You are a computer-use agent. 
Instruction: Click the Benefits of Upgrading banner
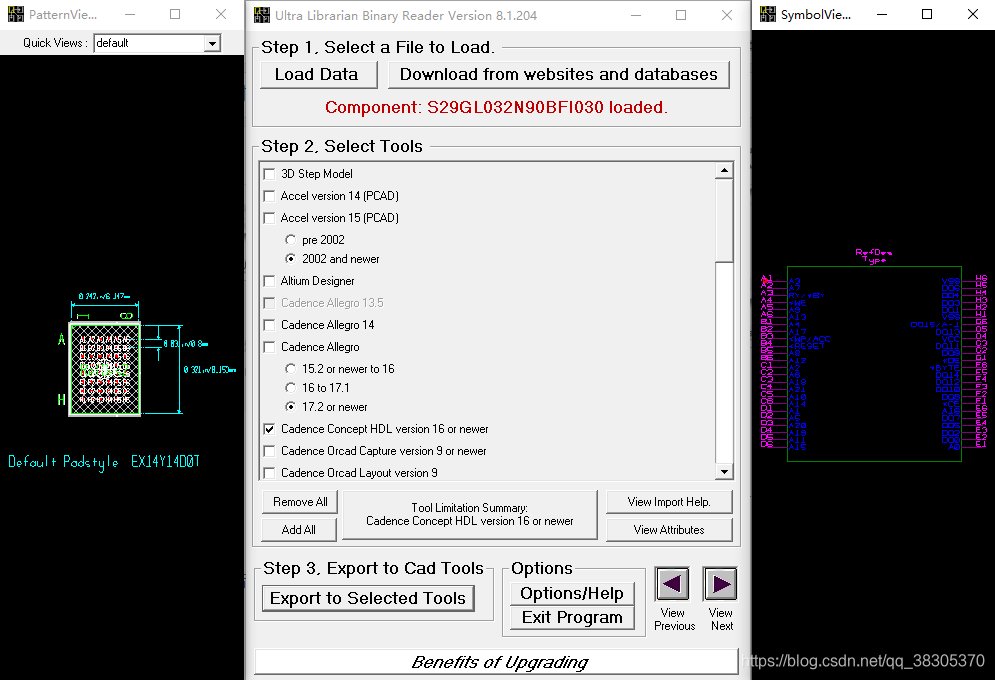(x=497, y=662)
